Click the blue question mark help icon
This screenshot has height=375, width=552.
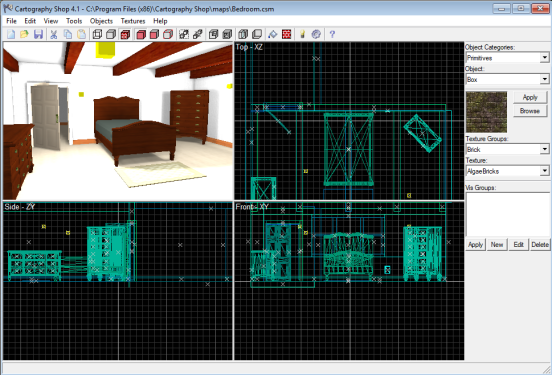click(332, 34)
